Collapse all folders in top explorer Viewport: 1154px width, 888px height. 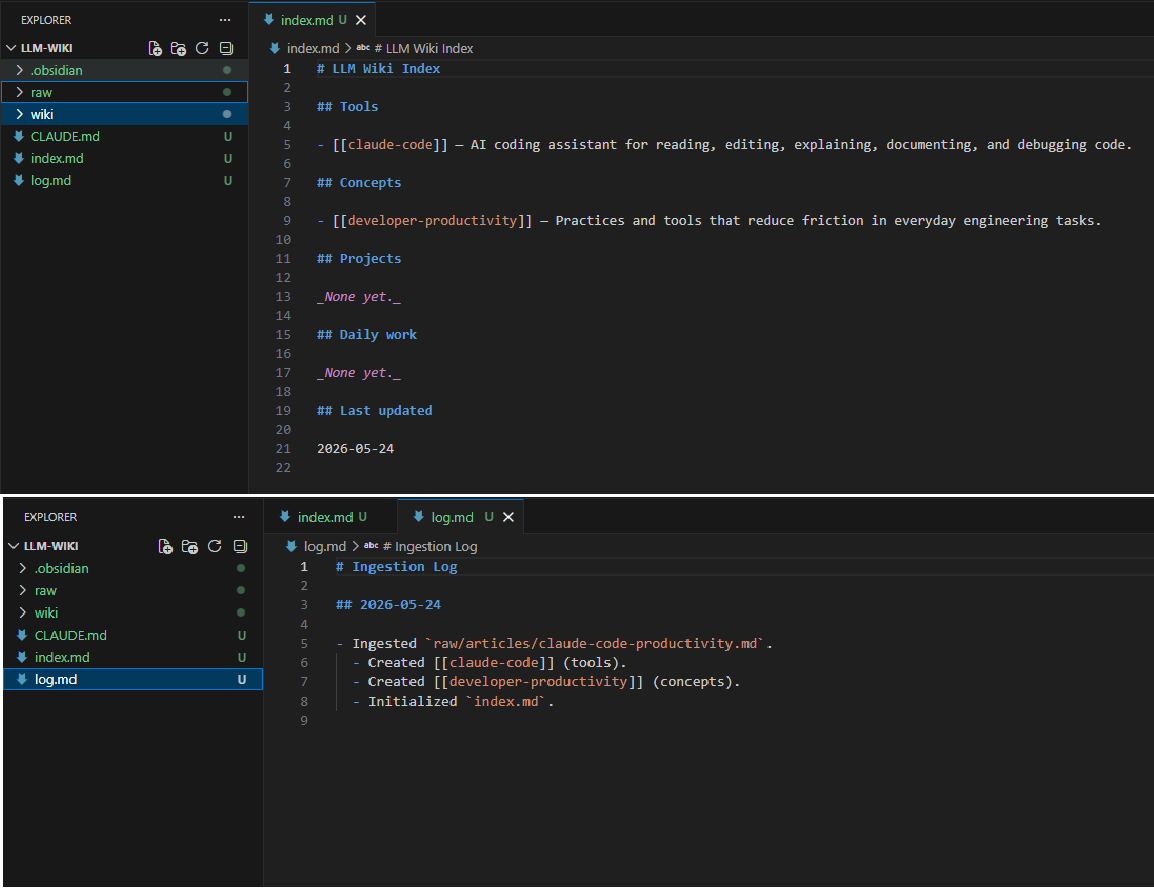coord(227,49)
